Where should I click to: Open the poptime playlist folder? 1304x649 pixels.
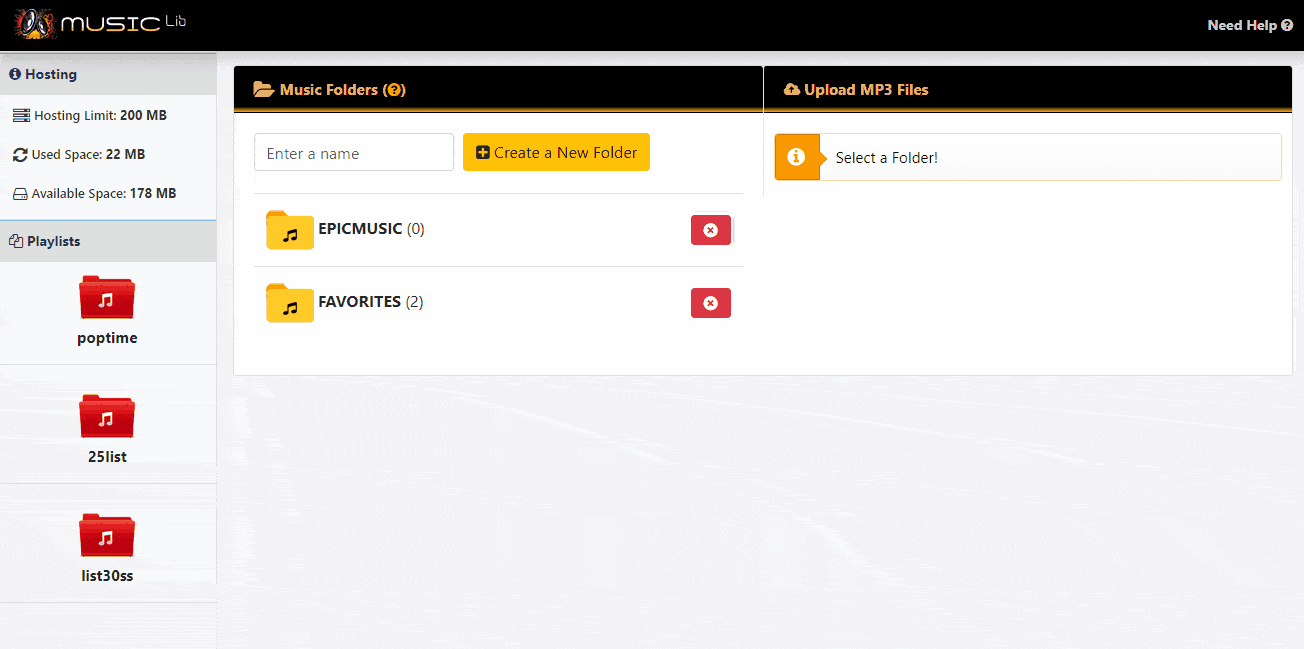pos(107,298)
